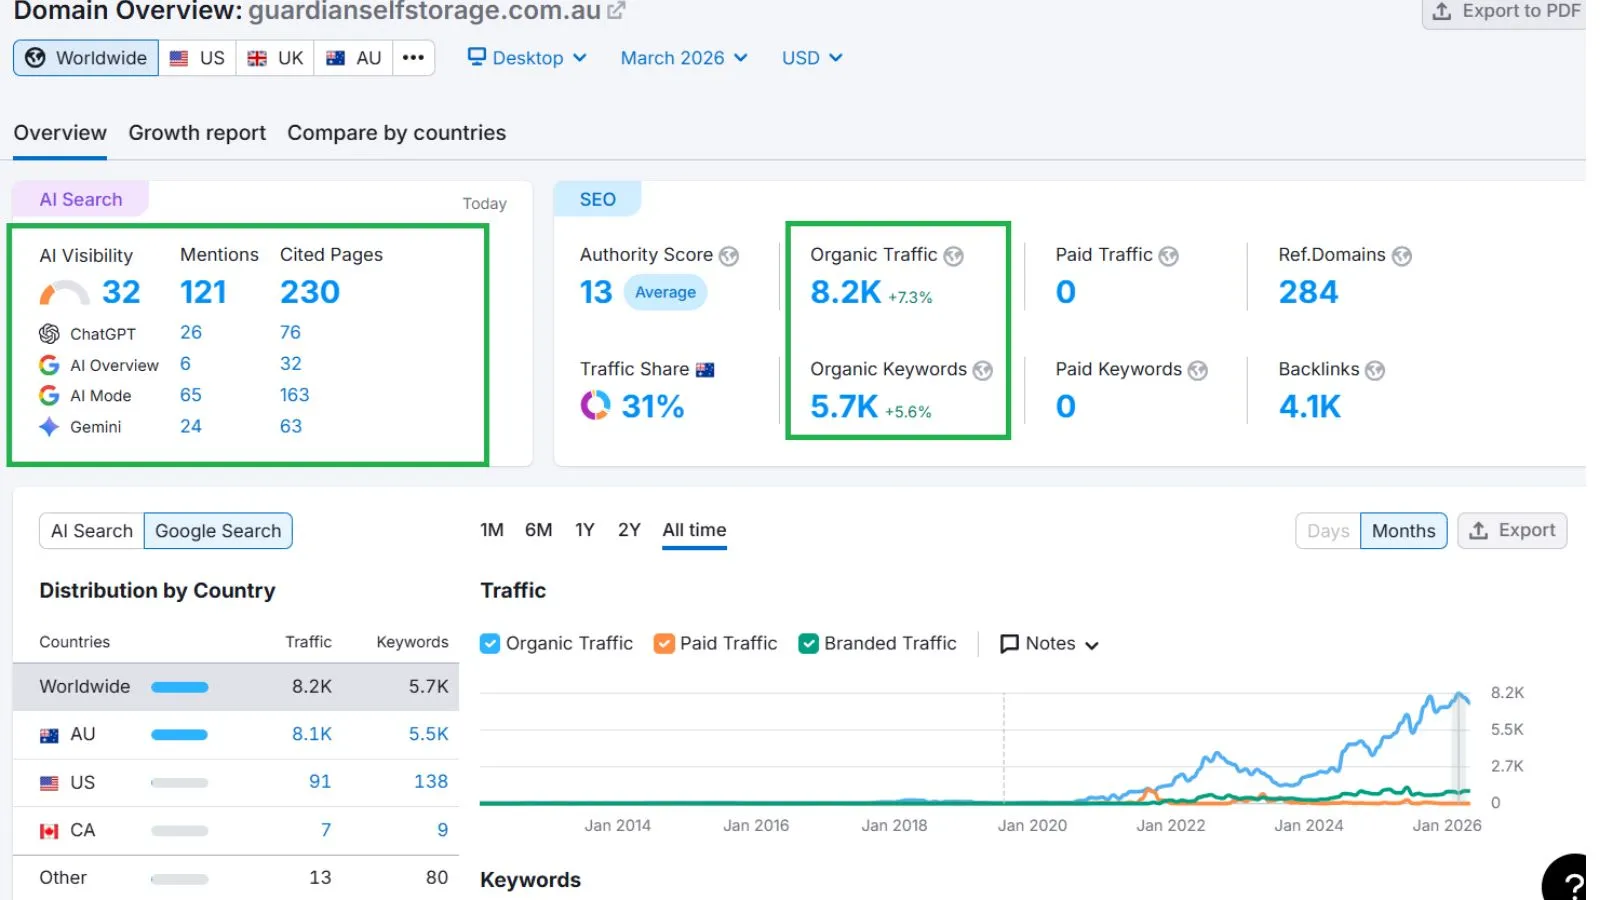Click the globe icon next to Organic Keywords

tap(983, 370)
